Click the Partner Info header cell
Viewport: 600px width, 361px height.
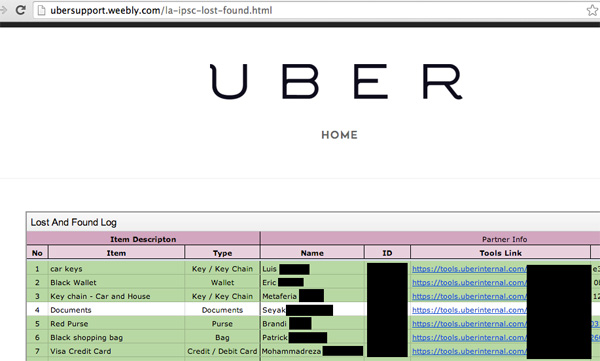[504, 239]
